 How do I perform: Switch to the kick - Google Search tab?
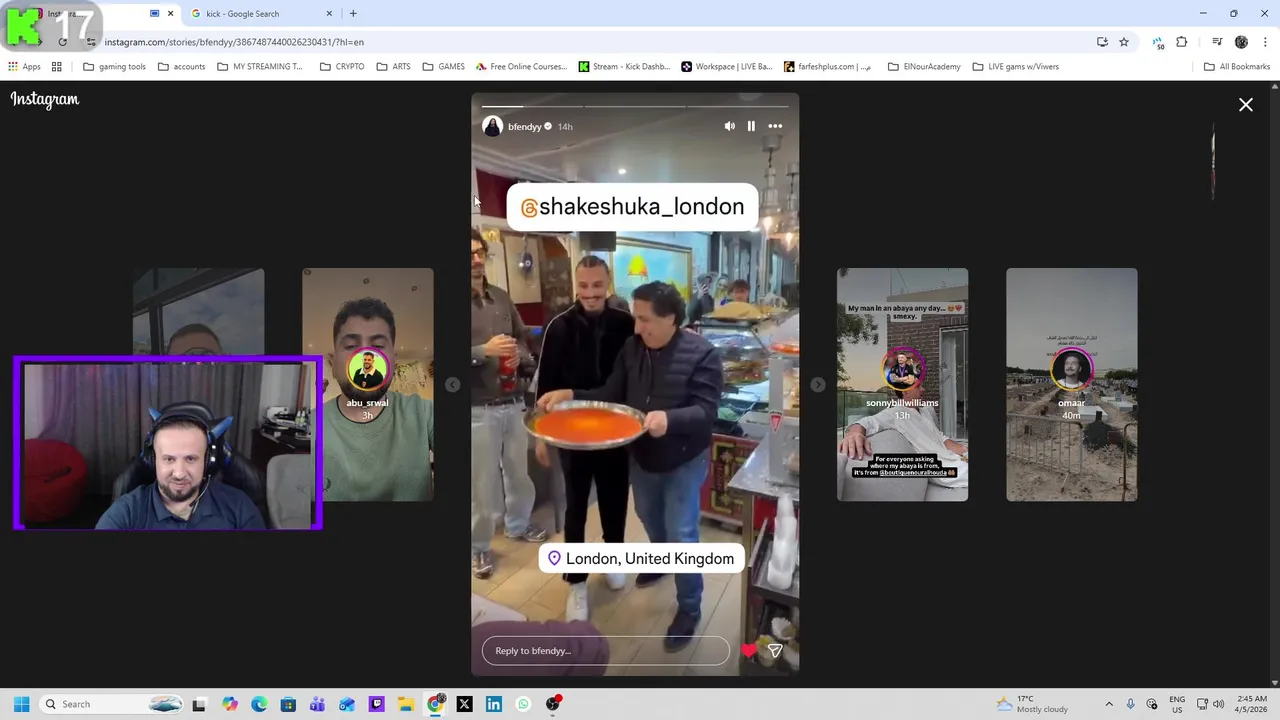click(260, 14)
